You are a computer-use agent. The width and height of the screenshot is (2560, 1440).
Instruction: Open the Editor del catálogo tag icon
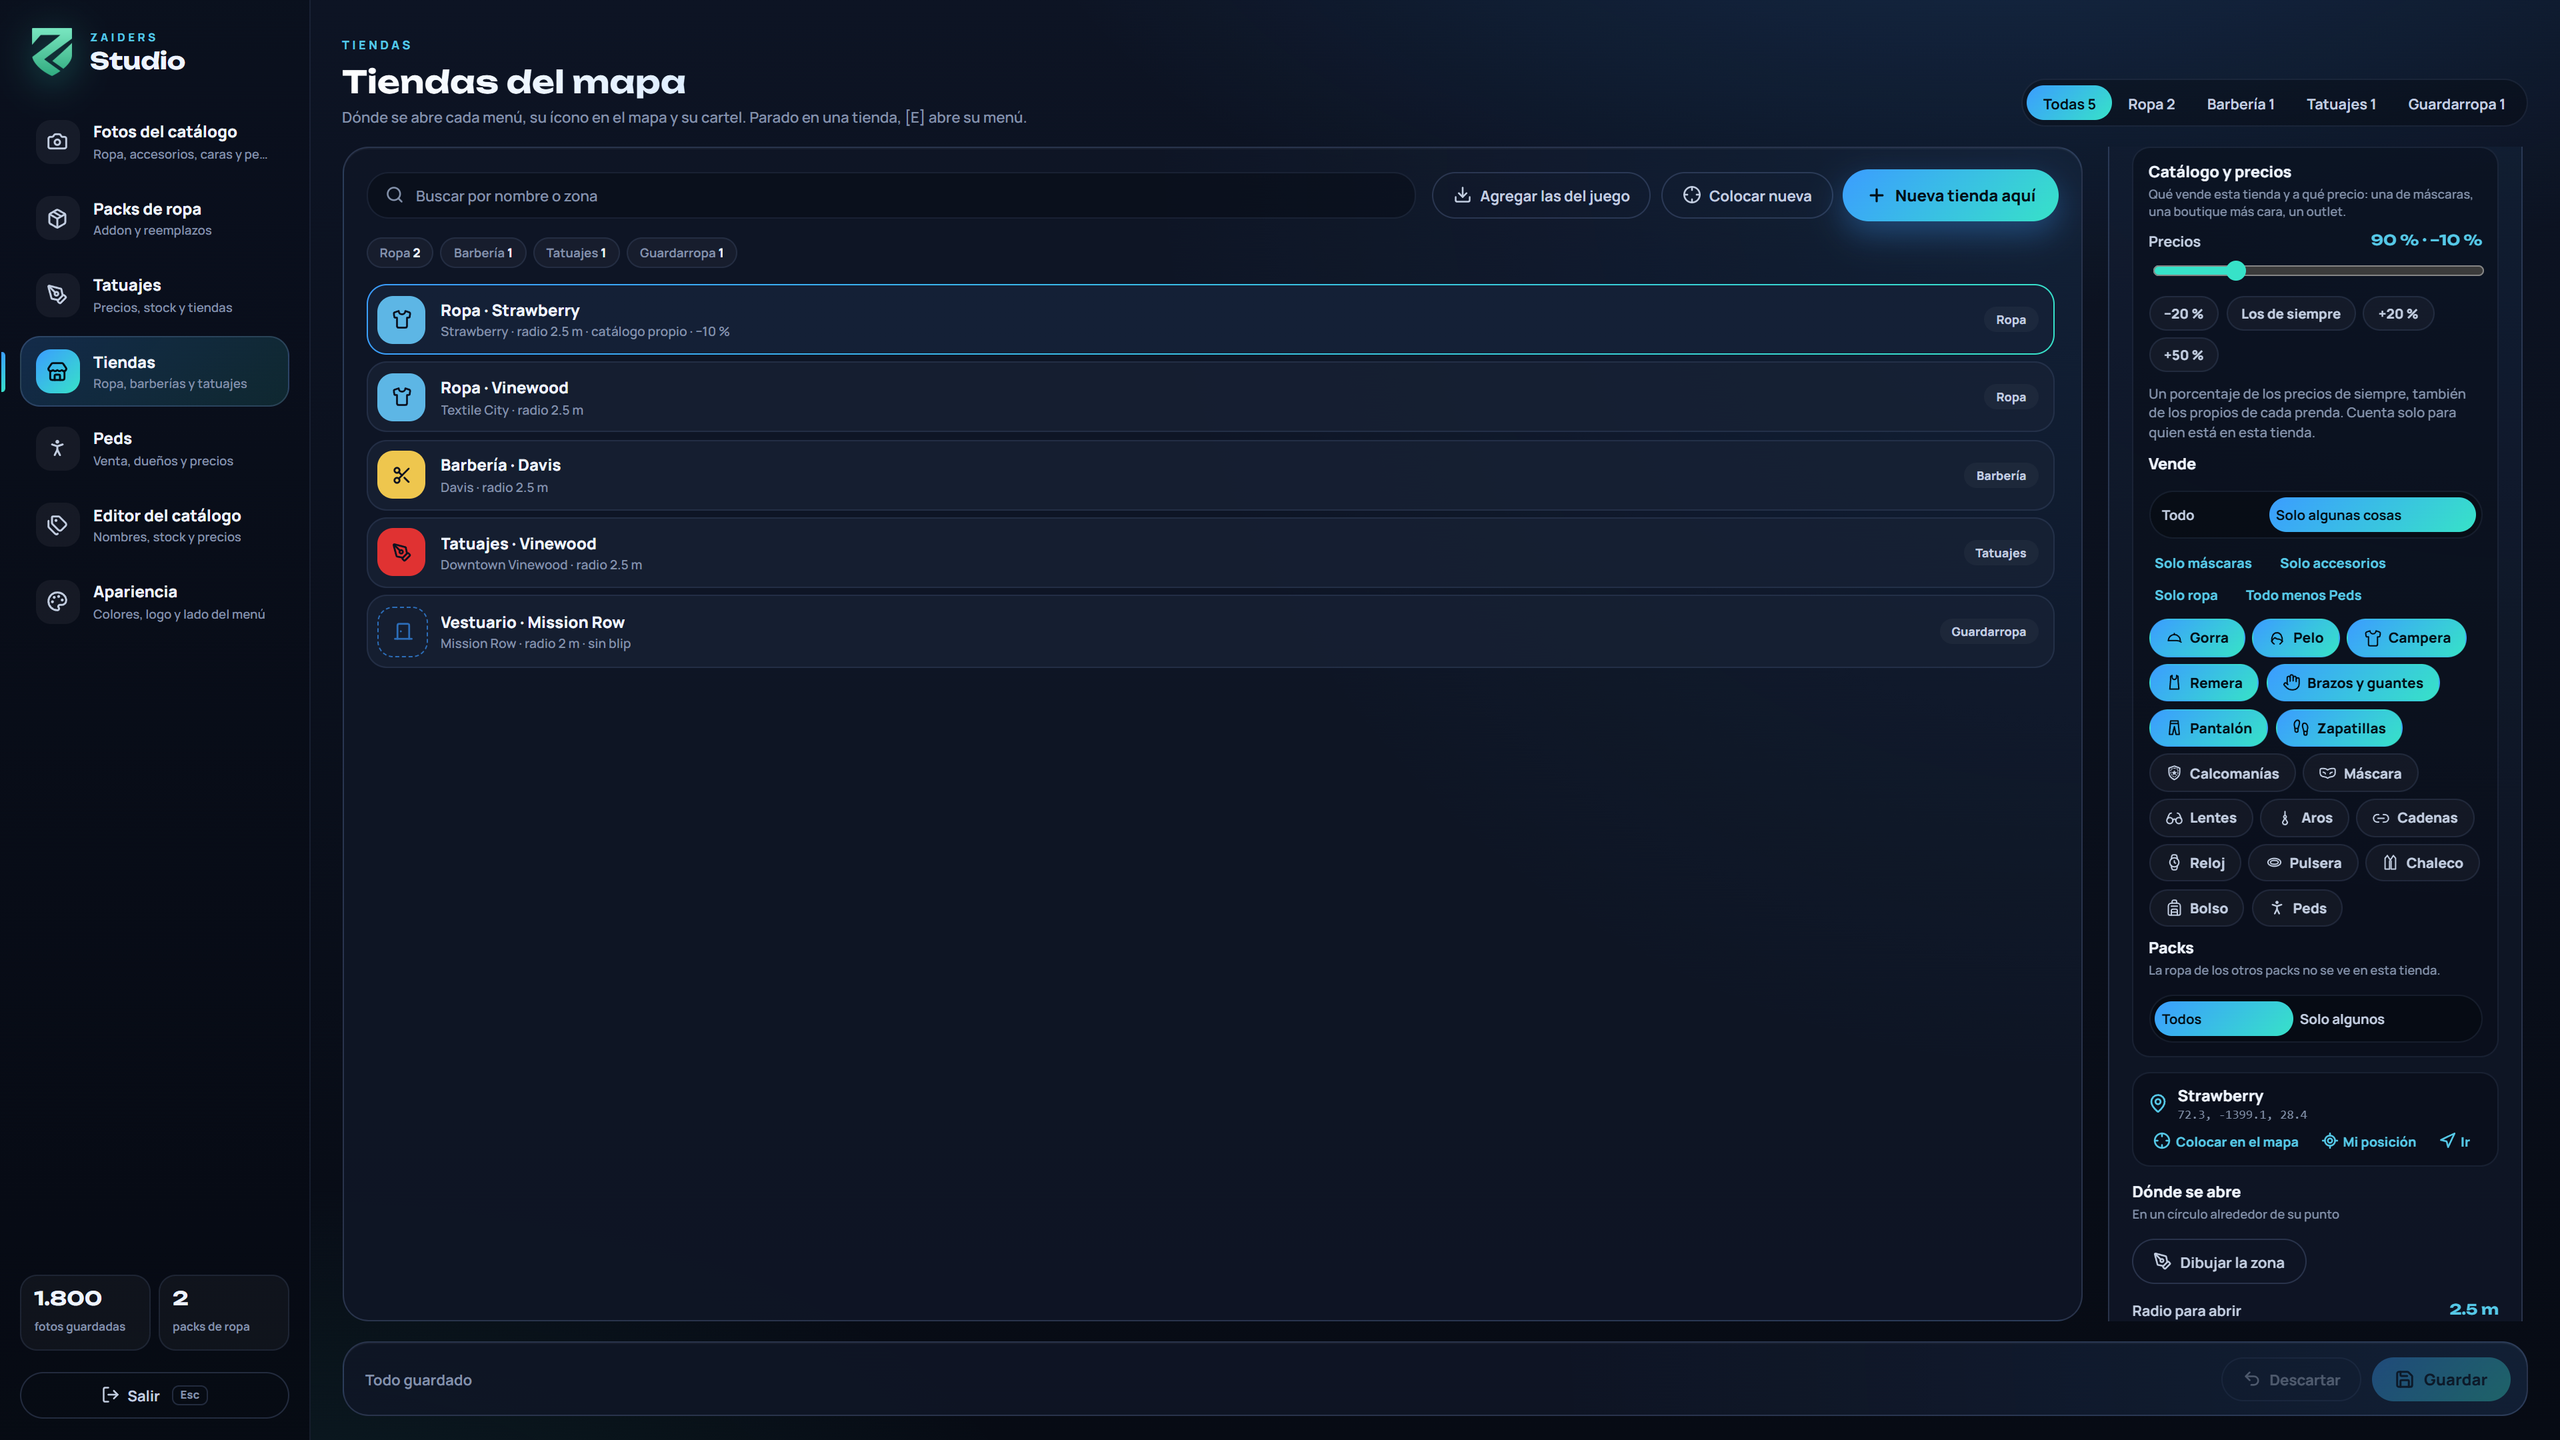(57, 525)
